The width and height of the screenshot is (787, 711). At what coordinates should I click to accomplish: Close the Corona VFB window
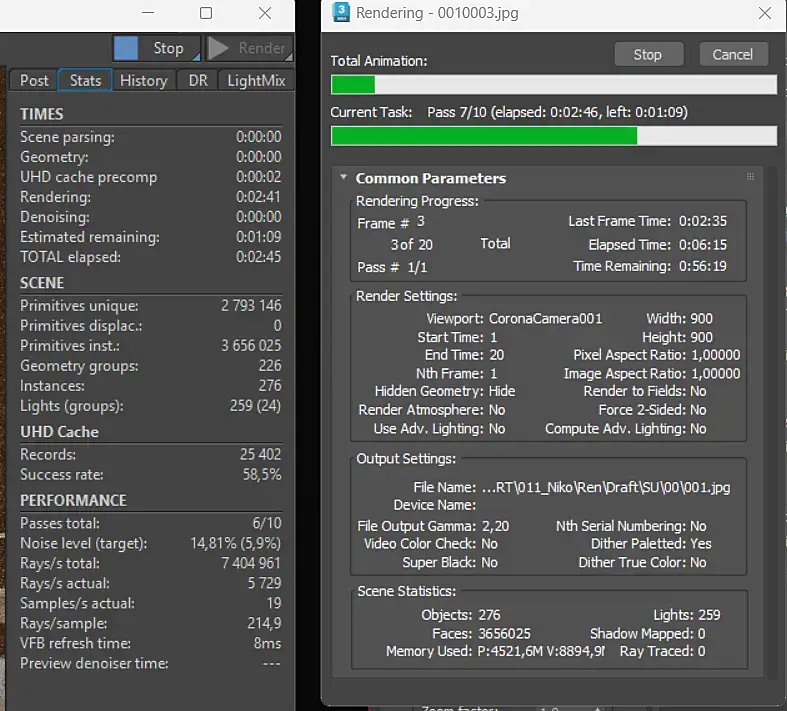pyautogui.click(x=265, y=13)
